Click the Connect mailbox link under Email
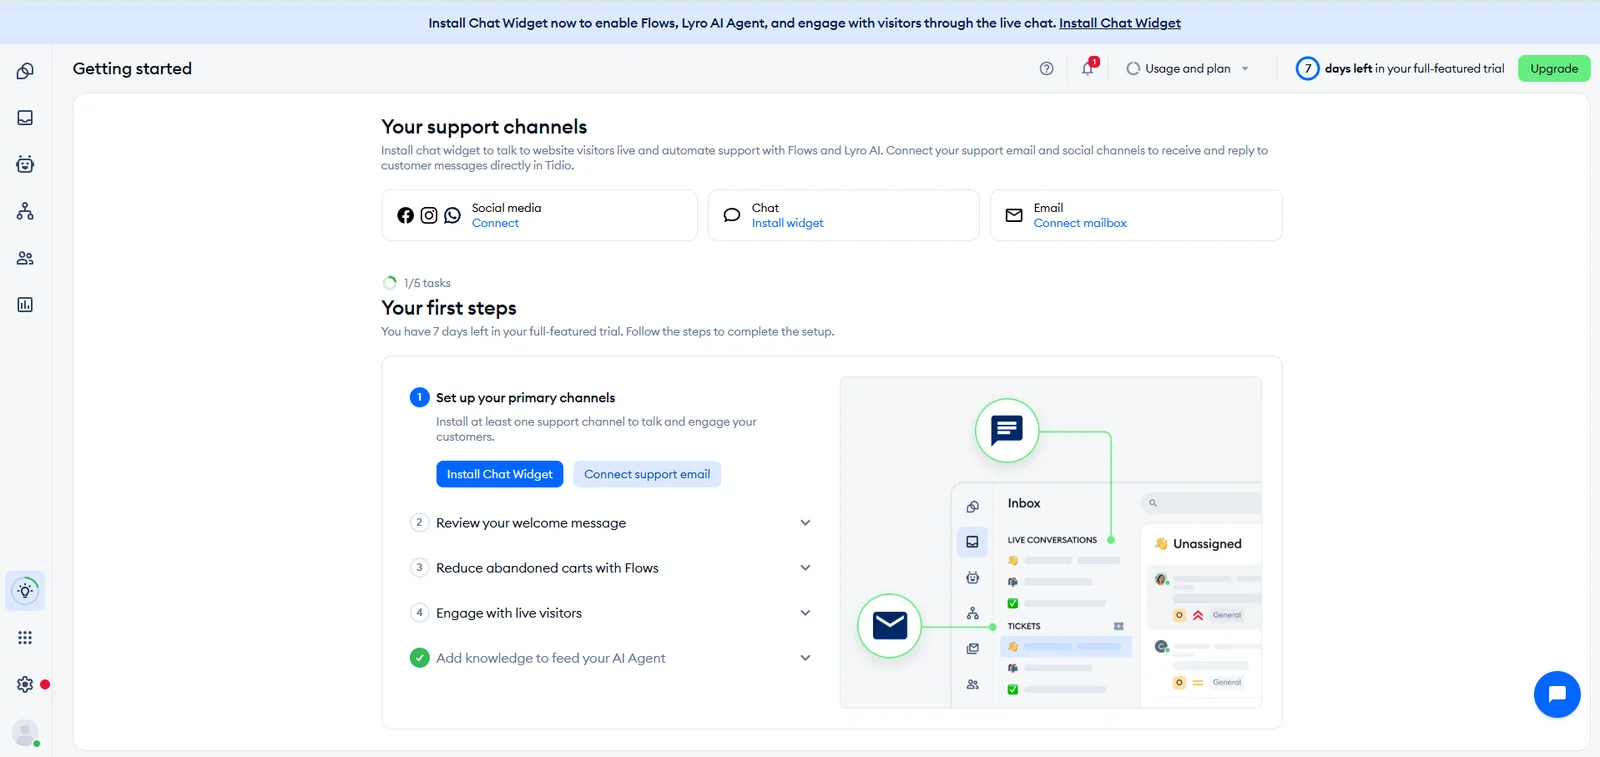The height and width of the screenshot is (757, 1600). point(1080,223)
